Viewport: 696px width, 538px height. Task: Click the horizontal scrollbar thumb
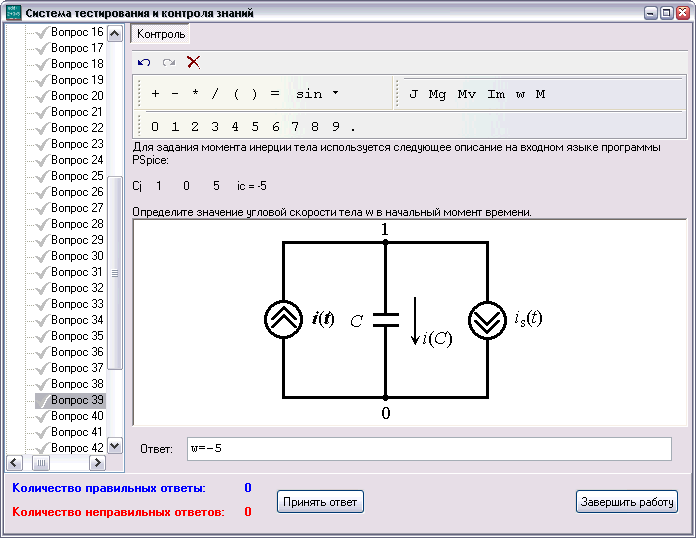41,463
